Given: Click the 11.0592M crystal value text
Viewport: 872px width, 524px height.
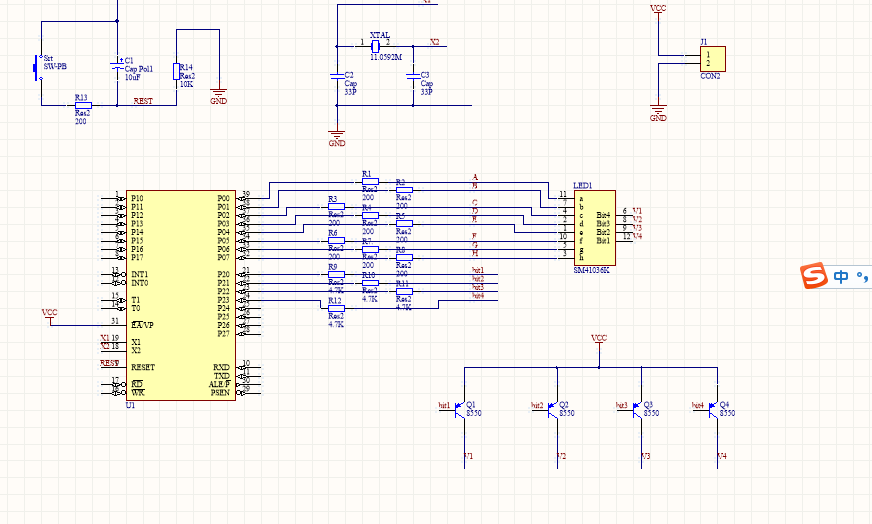Looking at the screenshot, I should tap(386, 57).
